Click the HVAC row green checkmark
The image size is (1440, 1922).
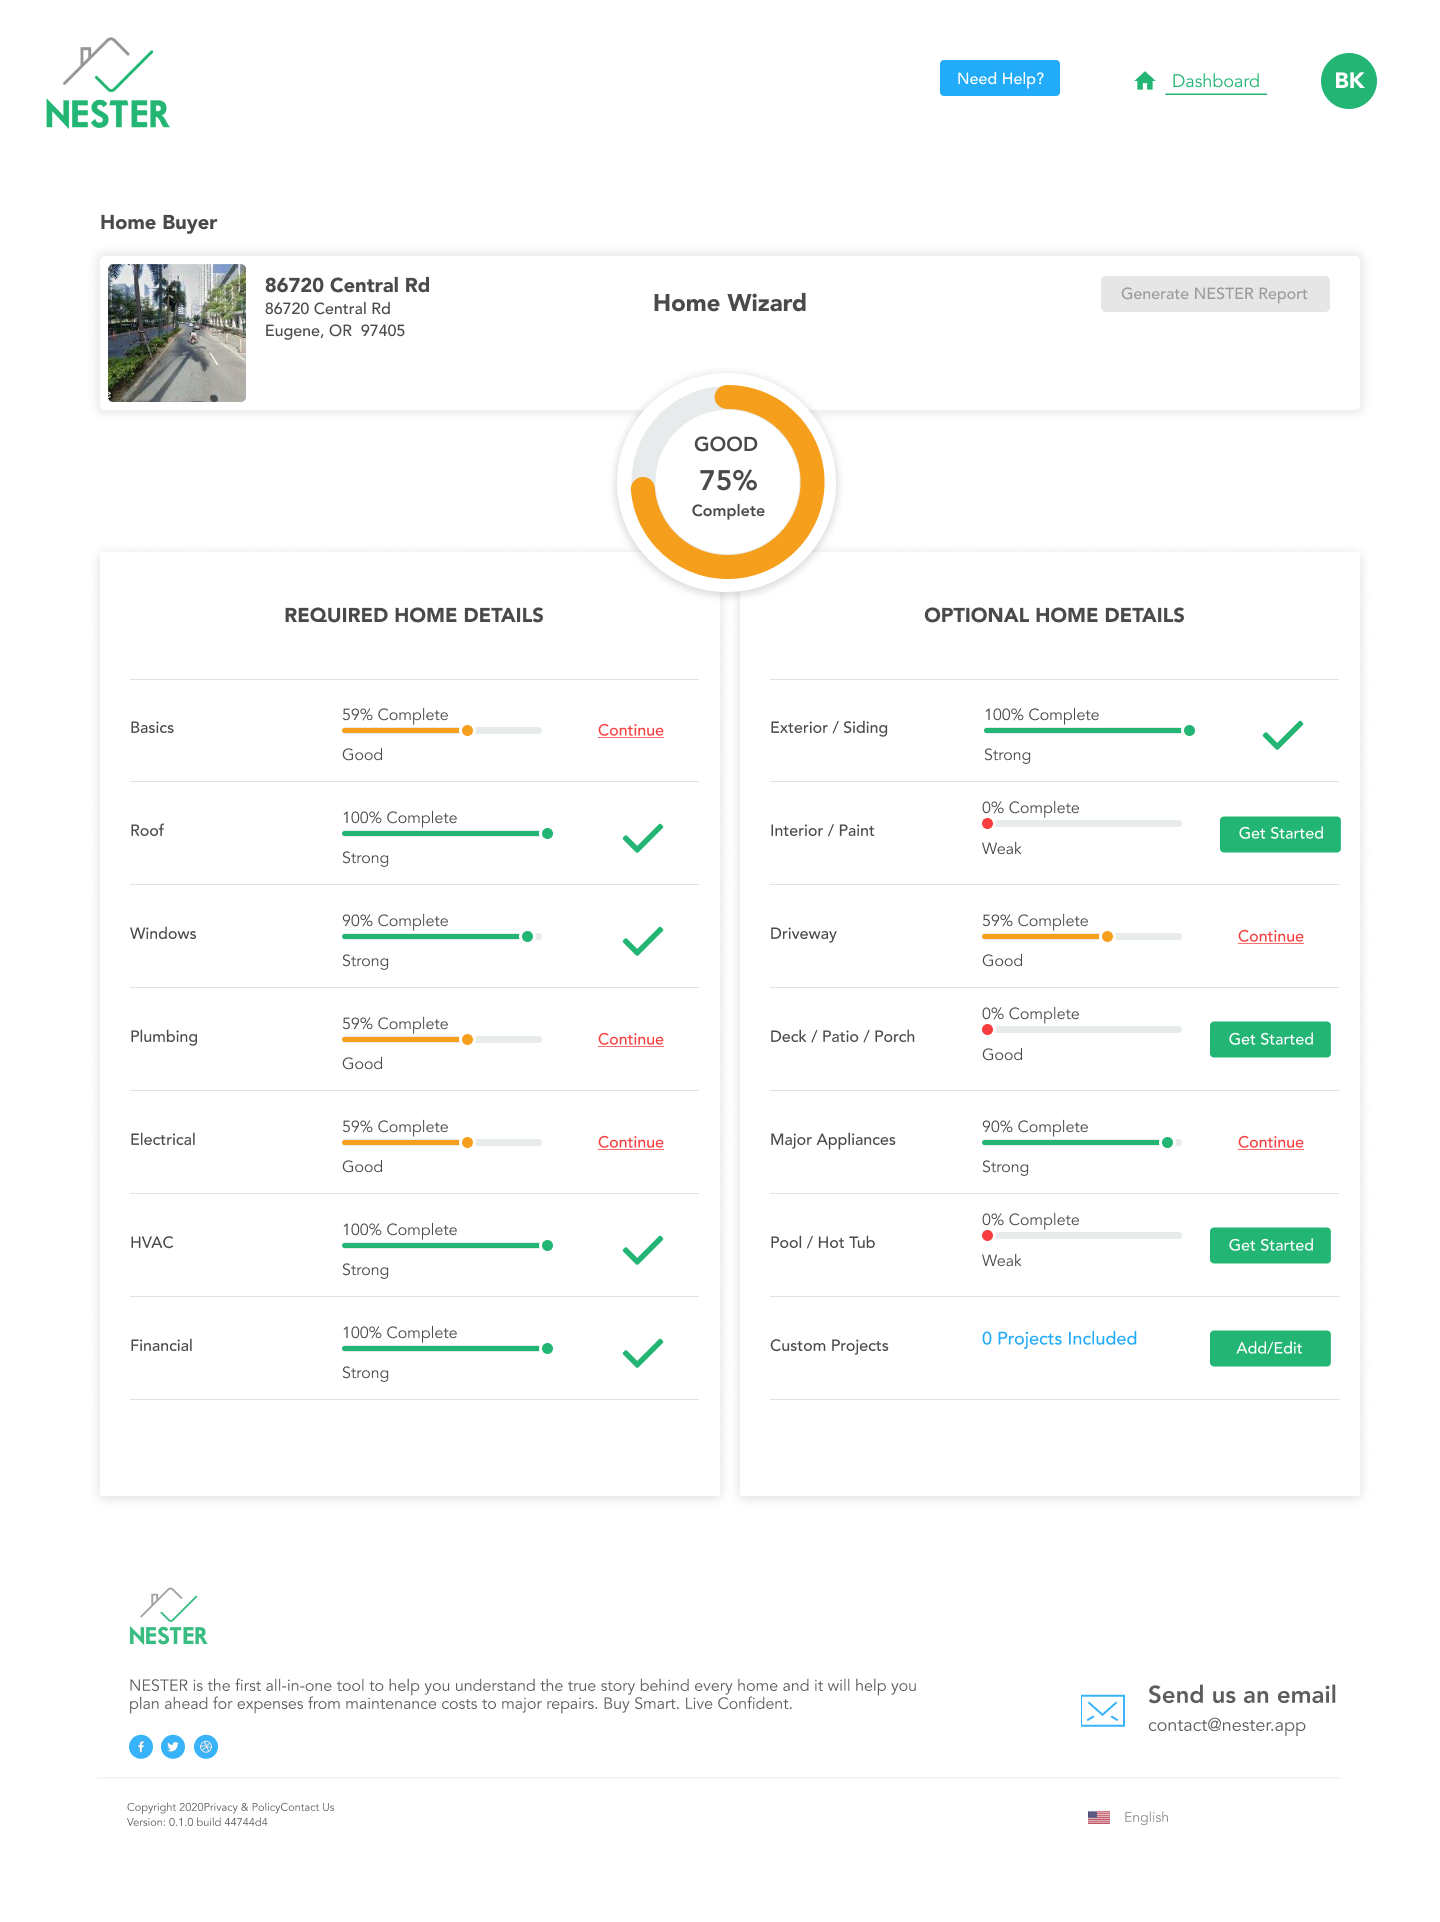643,1250
